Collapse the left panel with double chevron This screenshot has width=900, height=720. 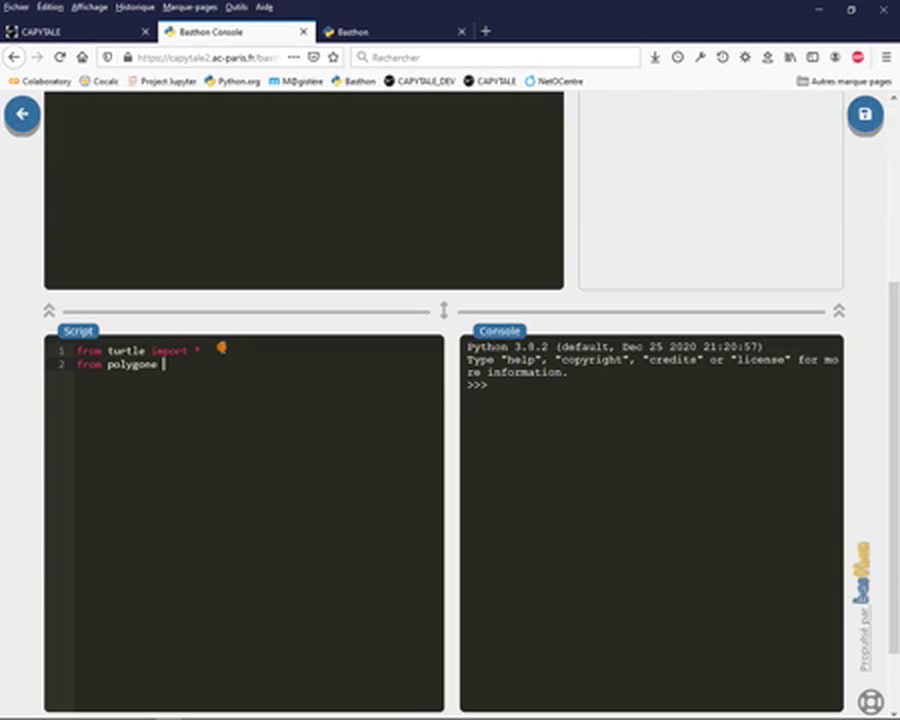(x=49, y=311)
